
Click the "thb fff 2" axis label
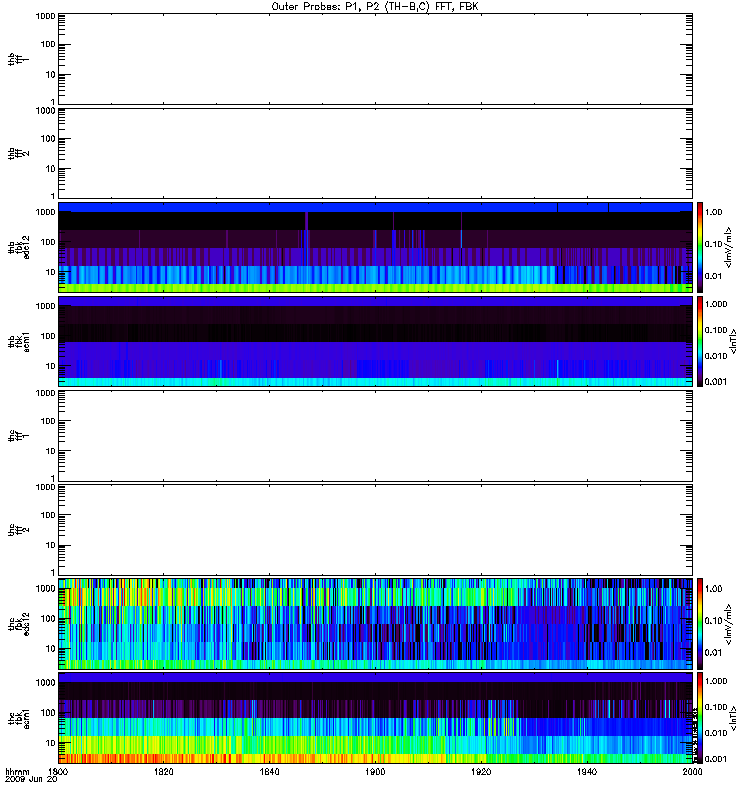tap(19, 154)
